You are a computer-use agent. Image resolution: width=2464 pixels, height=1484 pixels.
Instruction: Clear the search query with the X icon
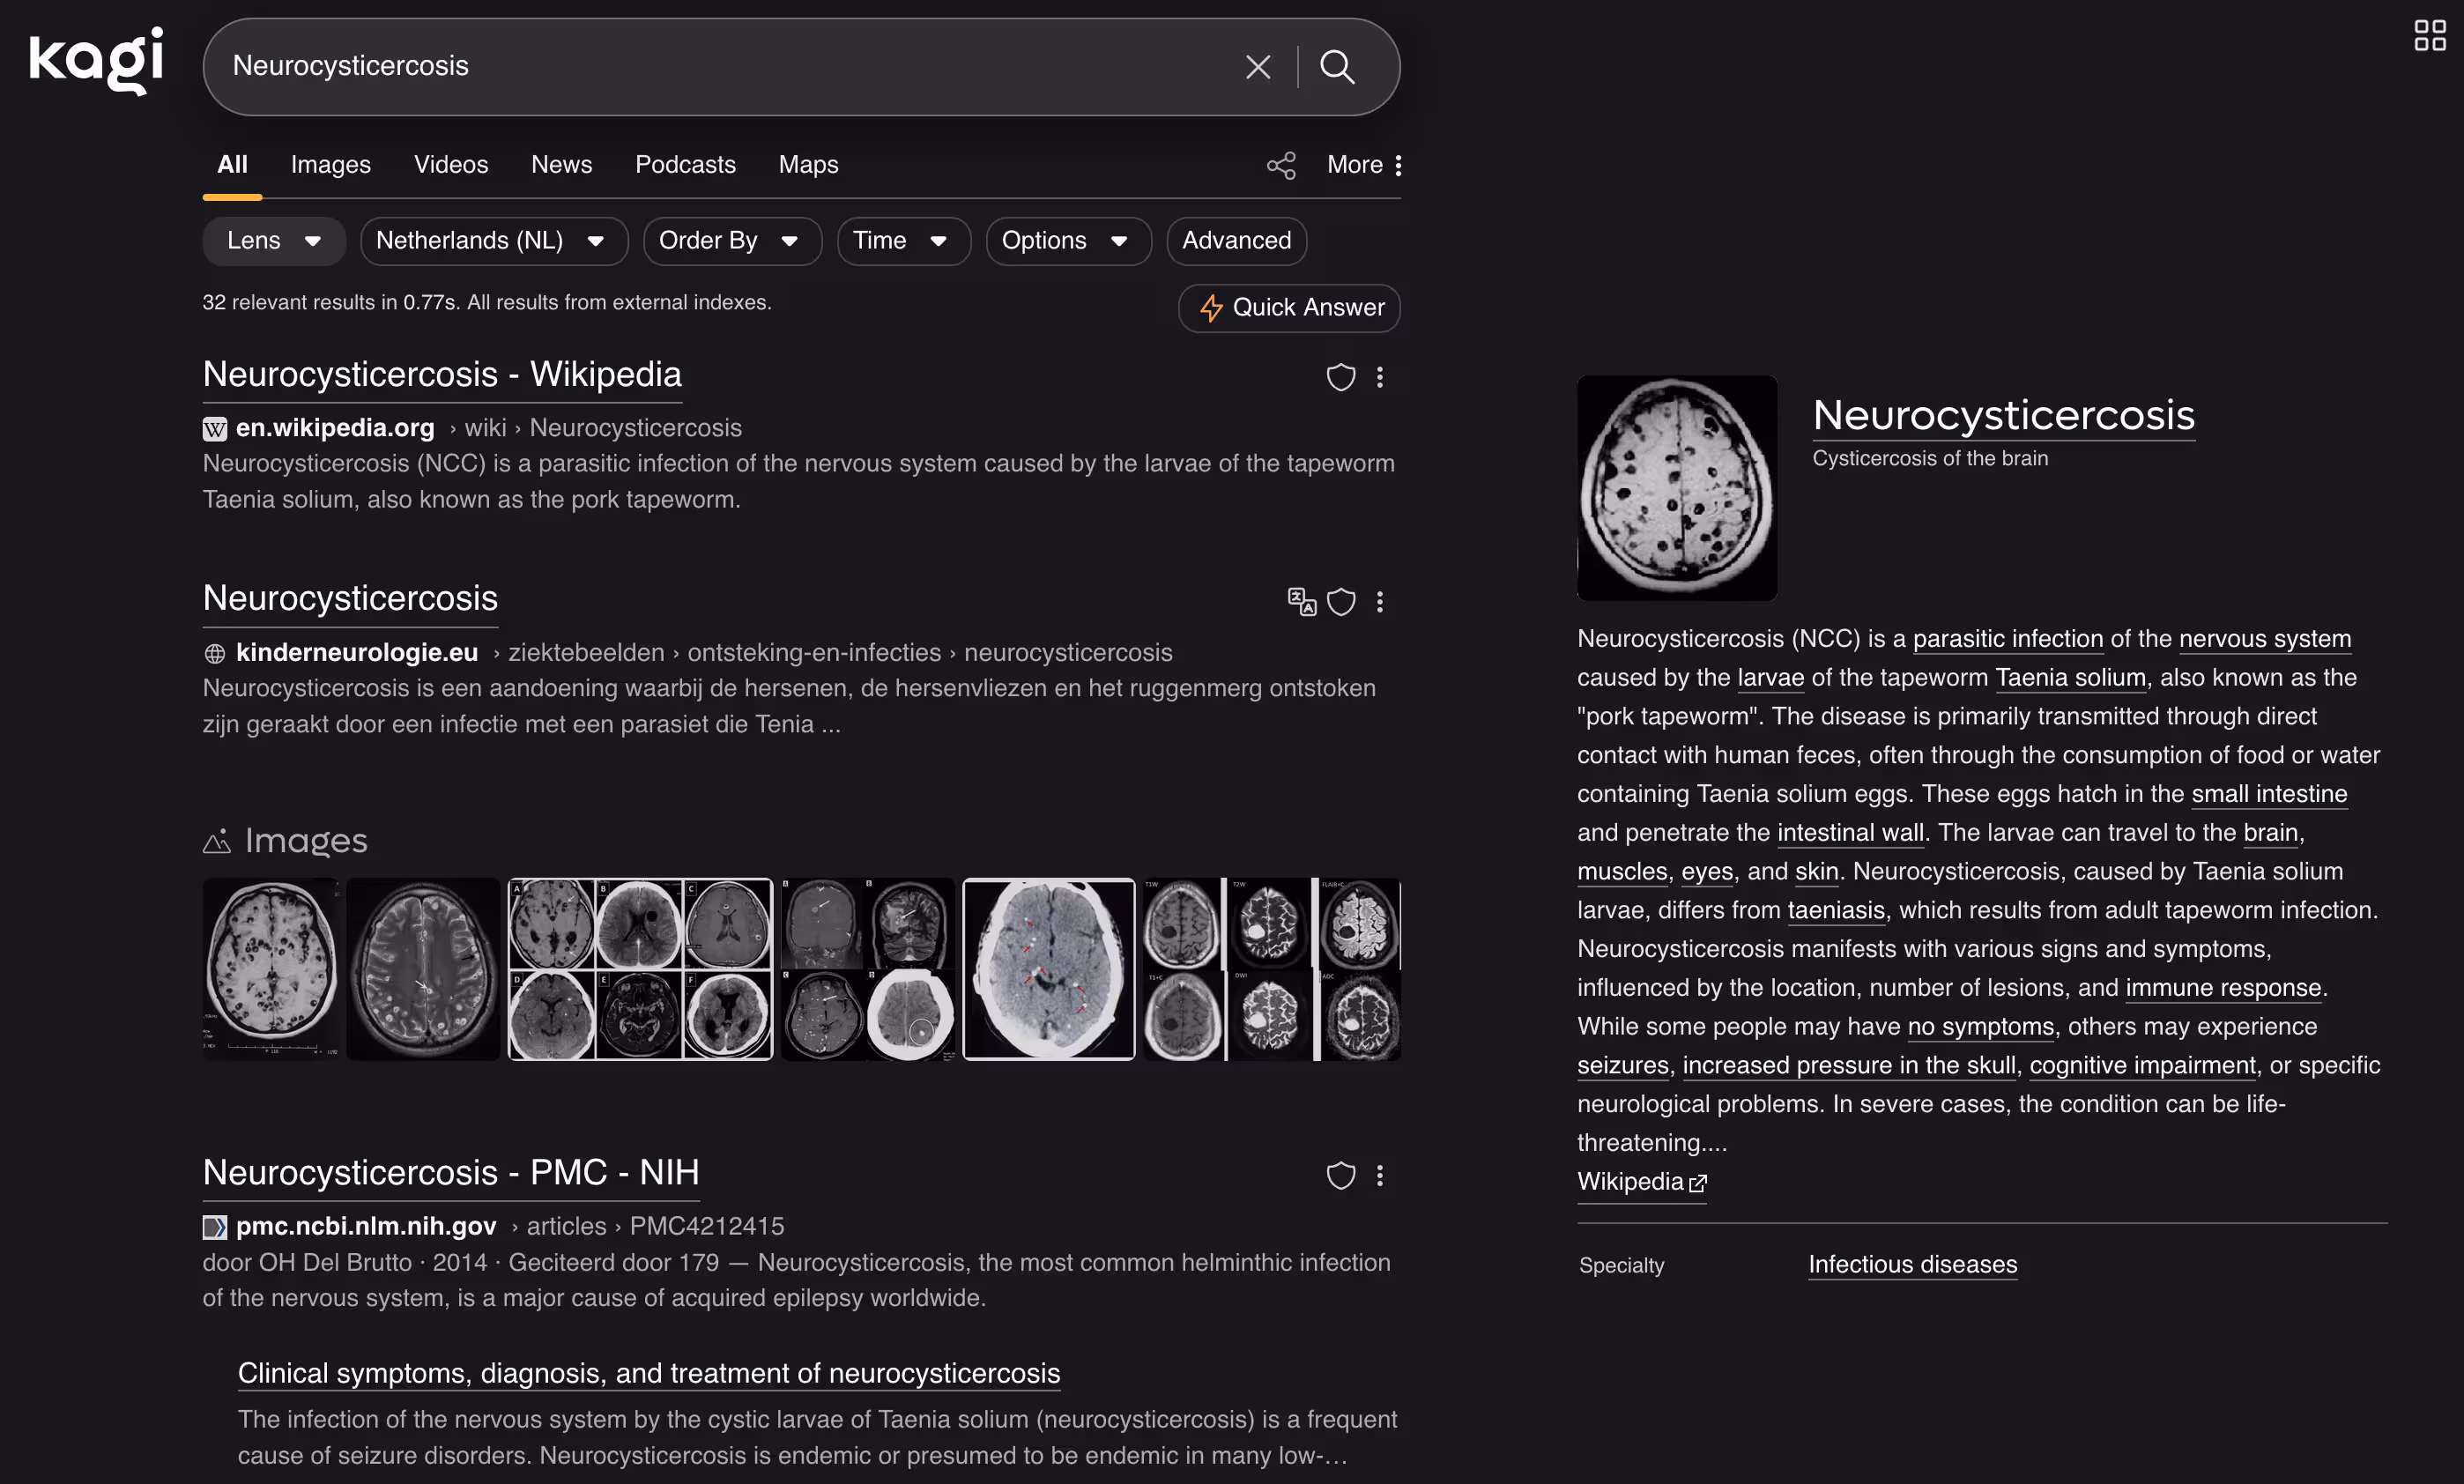pyautogui.click(x=1257, y=67)
